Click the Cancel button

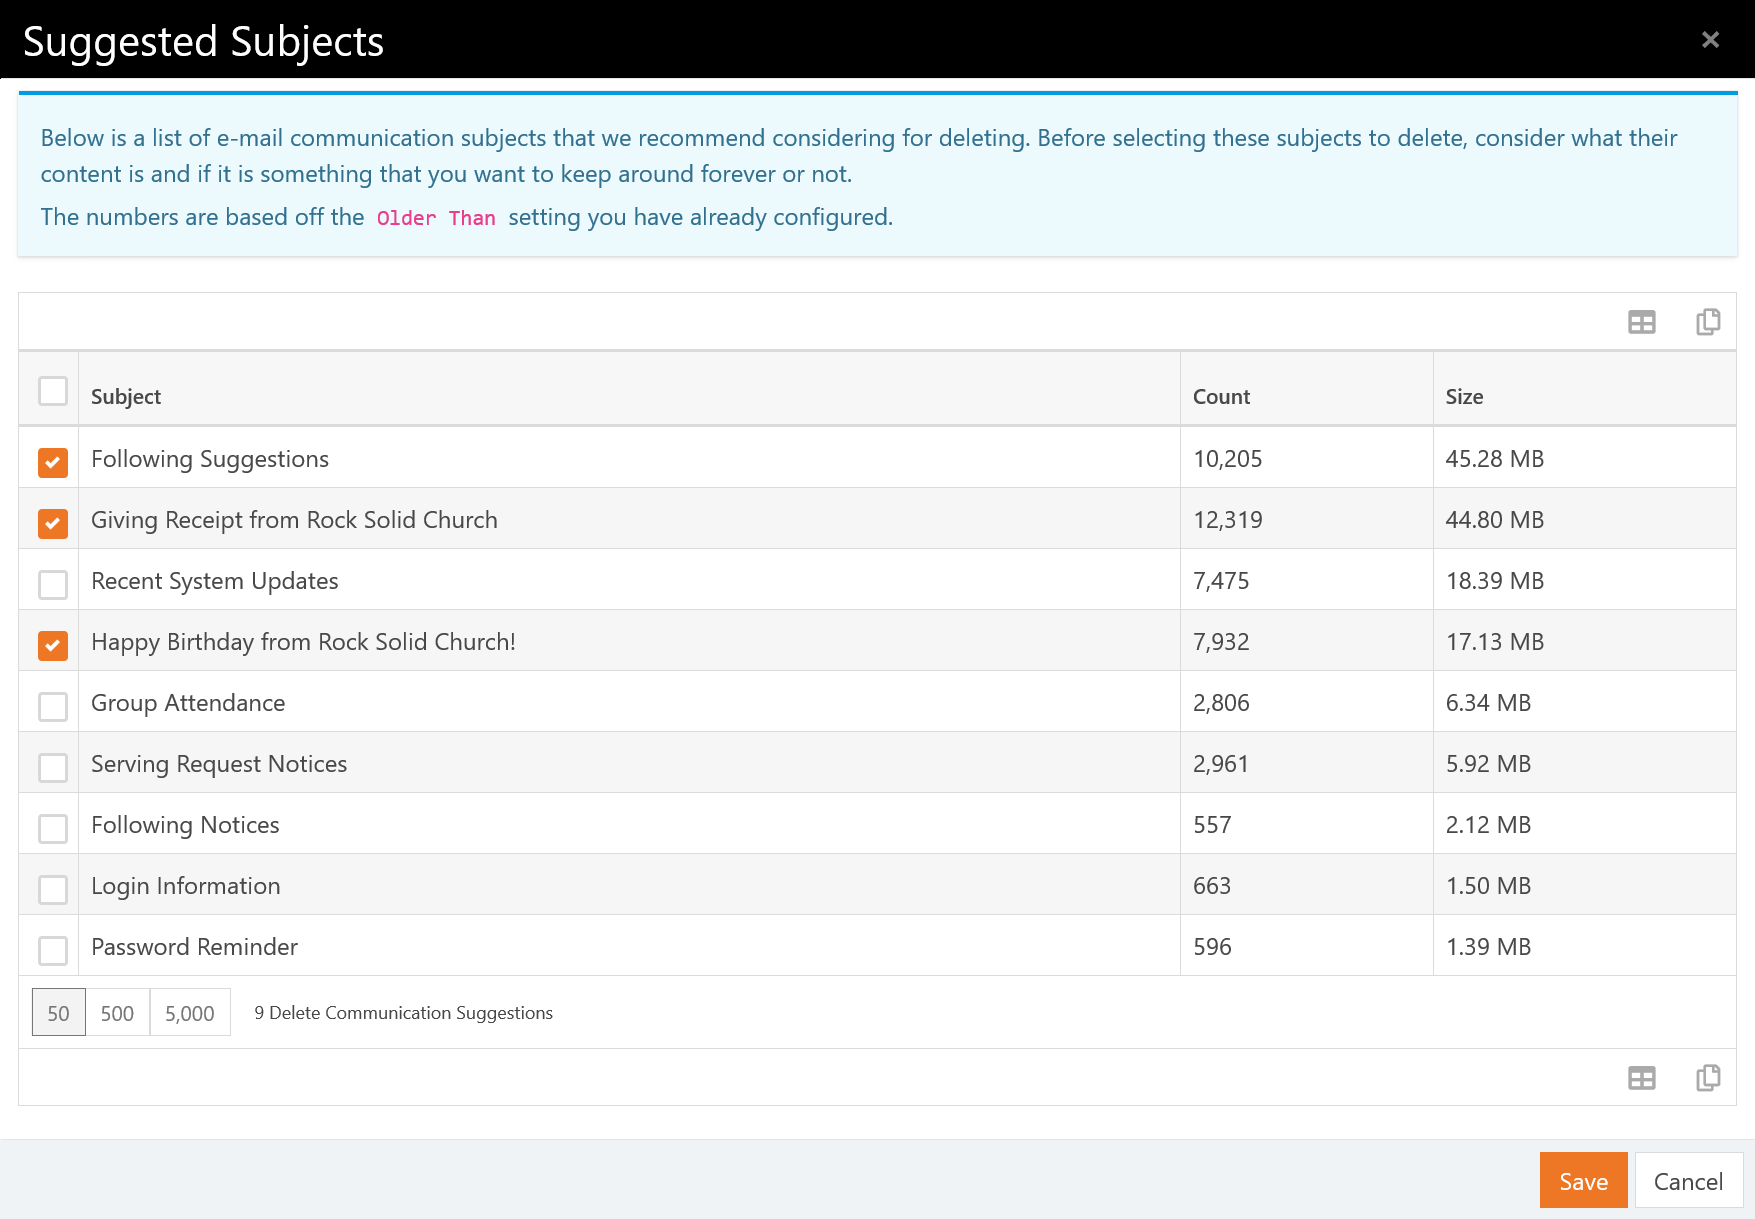pyautogui.click(x=1688, y=1181)
